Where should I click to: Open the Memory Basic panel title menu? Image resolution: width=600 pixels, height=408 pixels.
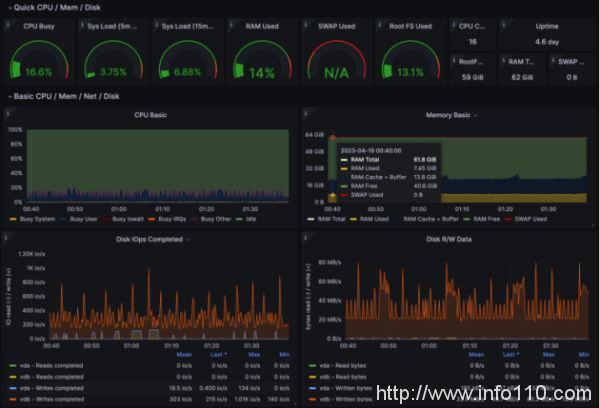[447, 115]
